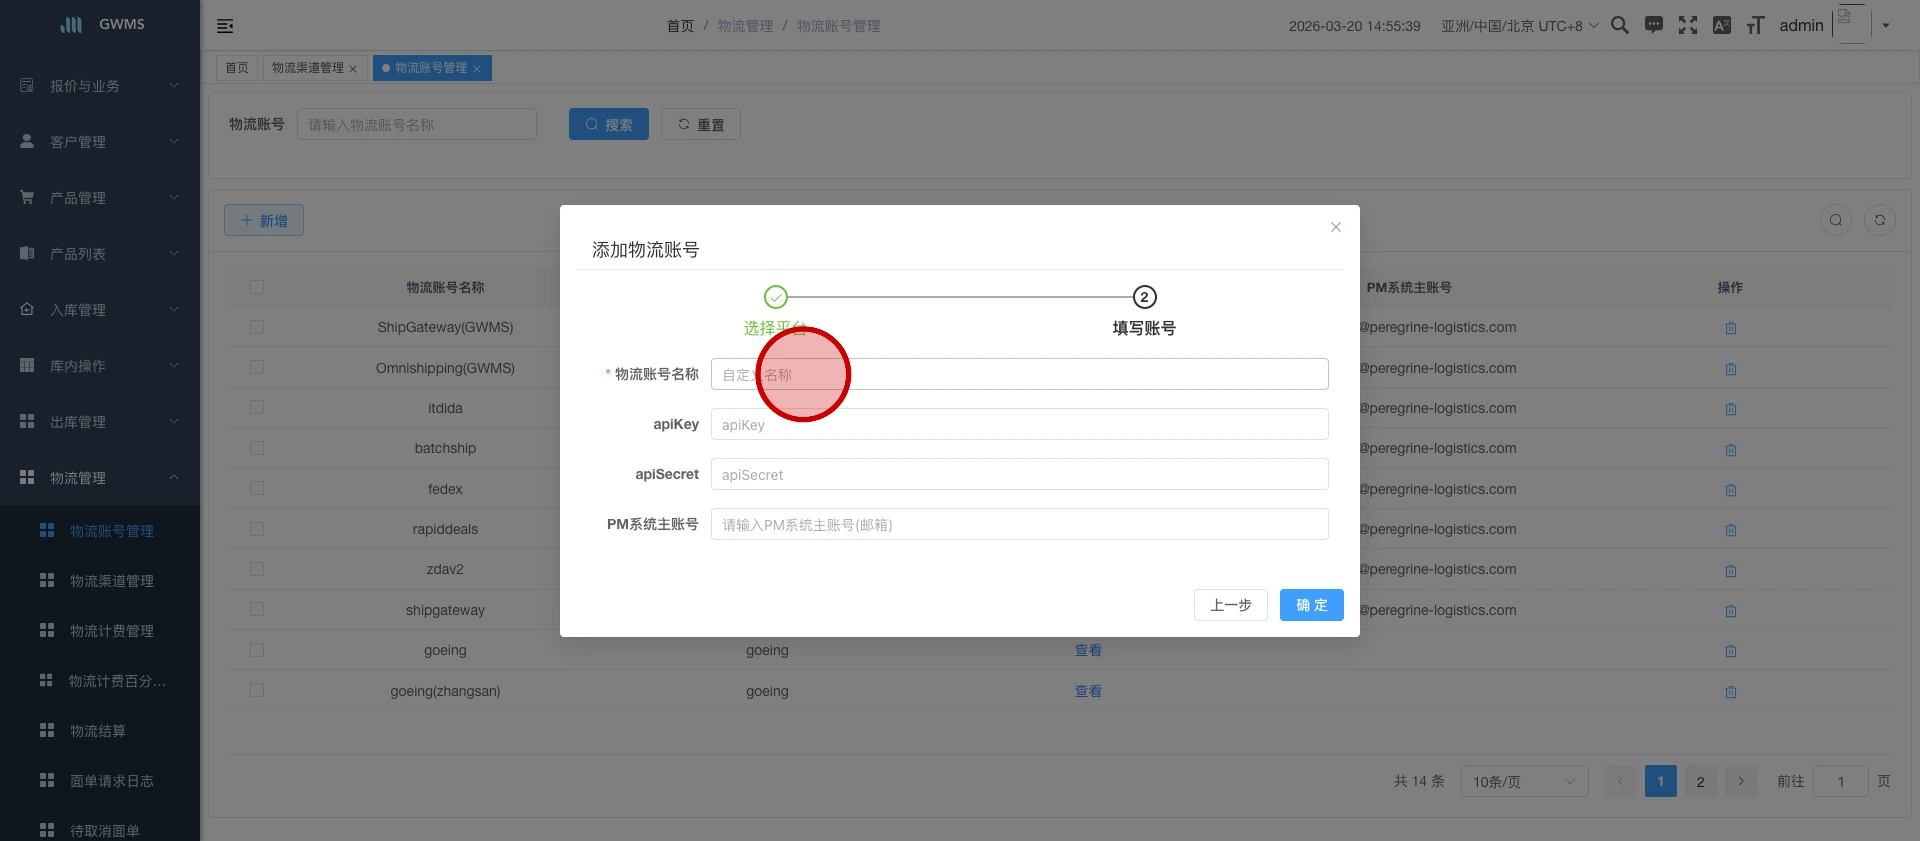Viewport: 1920px width, 841px height.
Task: Check the rapiddeals row checkbox
Action: pos(257,529)
